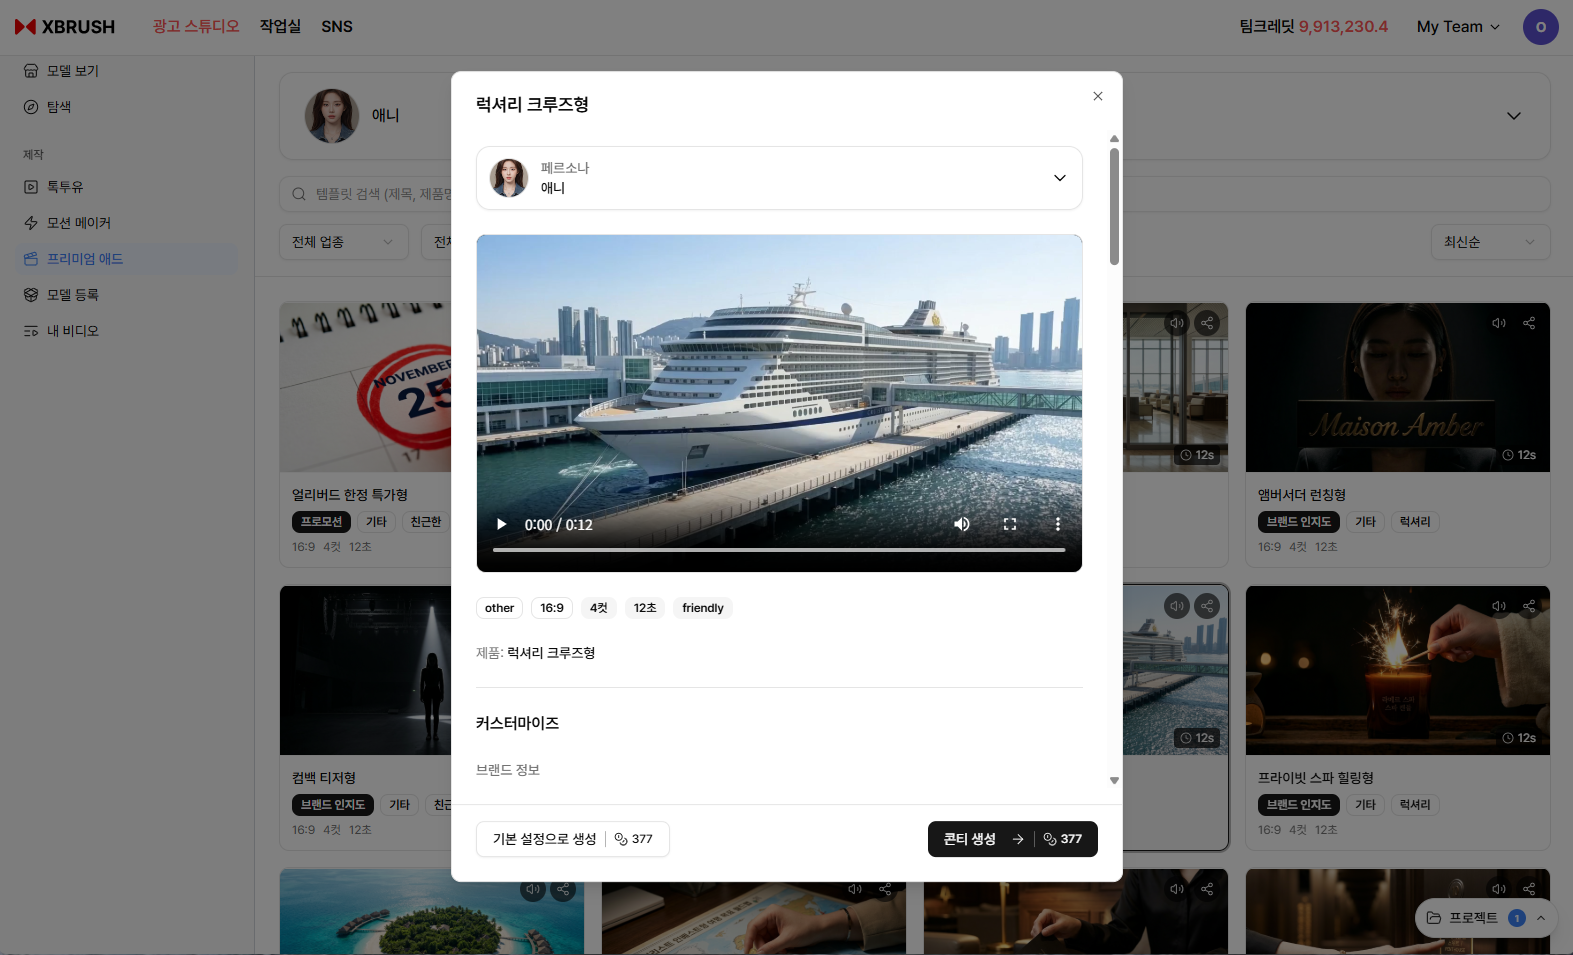Open 탐색 from the sidebar
This screenshot has width=1573, height=955.
59,107
